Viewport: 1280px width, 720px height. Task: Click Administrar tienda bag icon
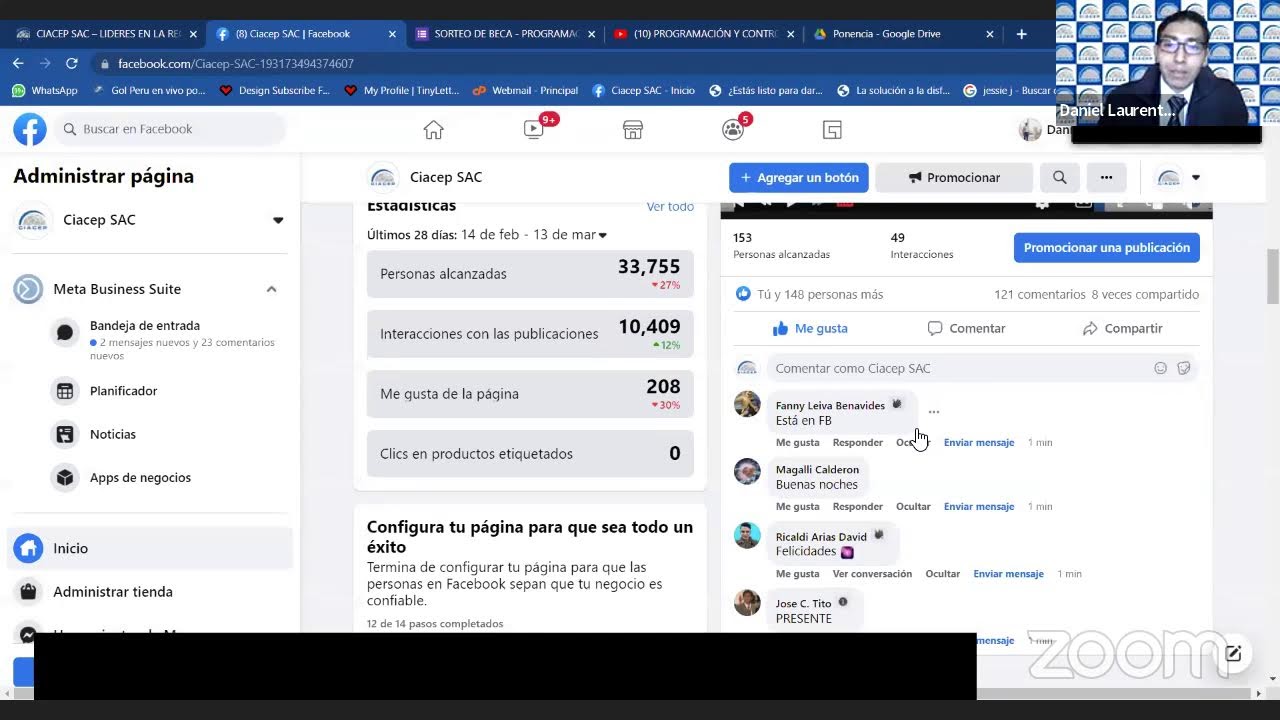click(29, 592)
